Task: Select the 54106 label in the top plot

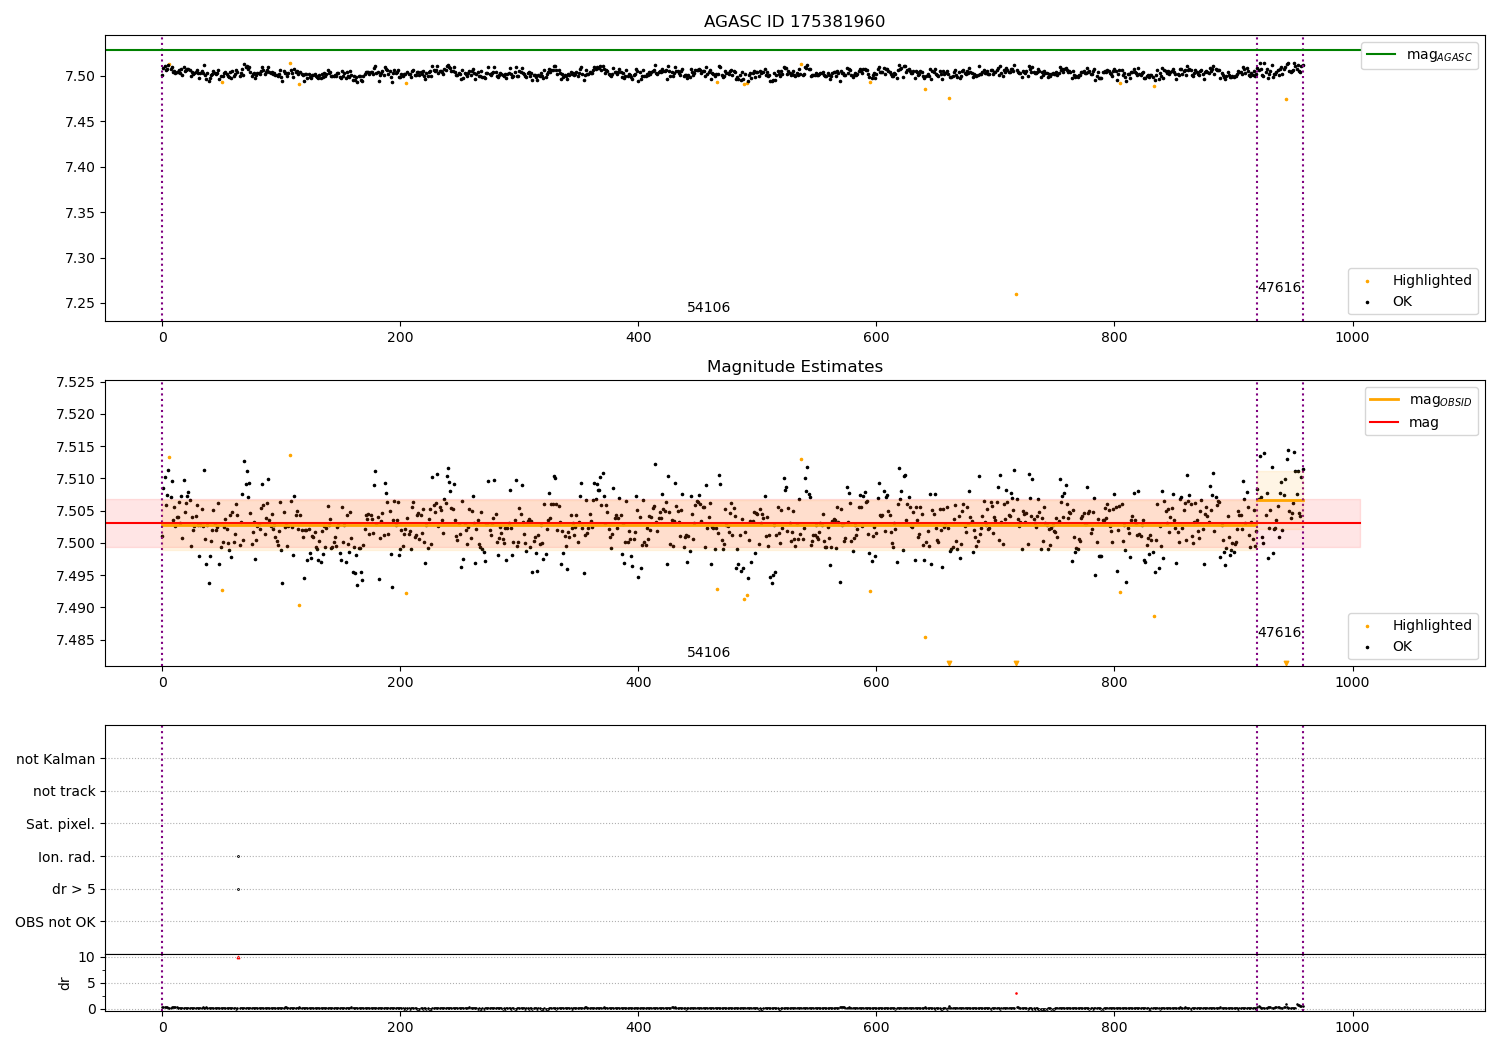Action: click(x=708, y=308)
